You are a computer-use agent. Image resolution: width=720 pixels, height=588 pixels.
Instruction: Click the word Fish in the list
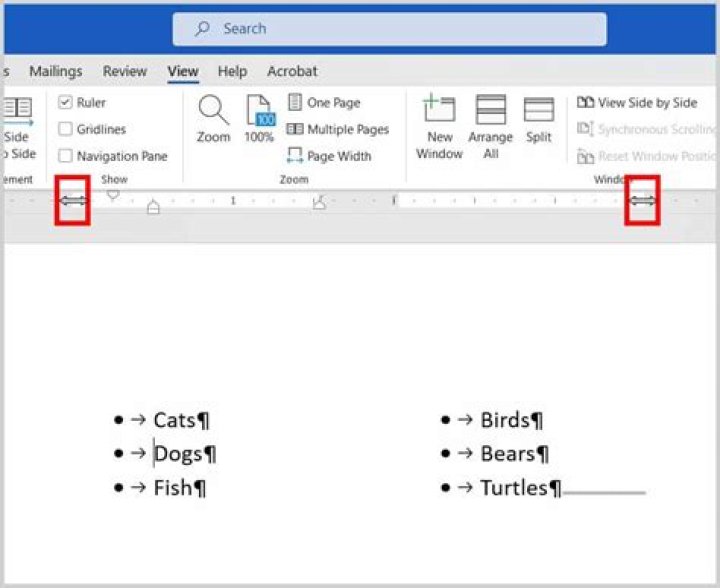click(173, 487)
